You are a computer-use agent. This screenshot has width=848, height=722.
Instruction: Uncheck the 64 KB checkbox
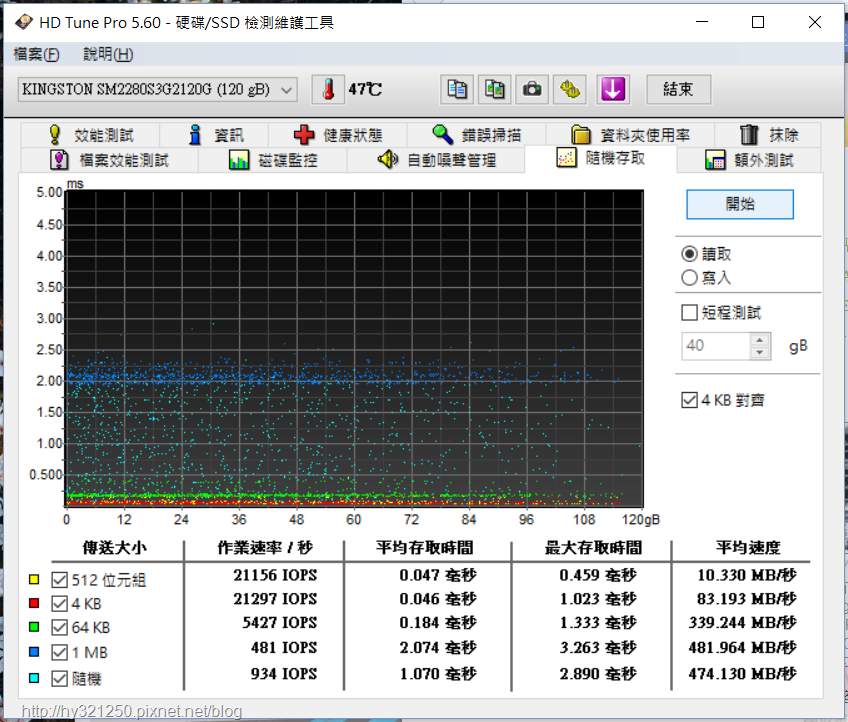point(59,627)
